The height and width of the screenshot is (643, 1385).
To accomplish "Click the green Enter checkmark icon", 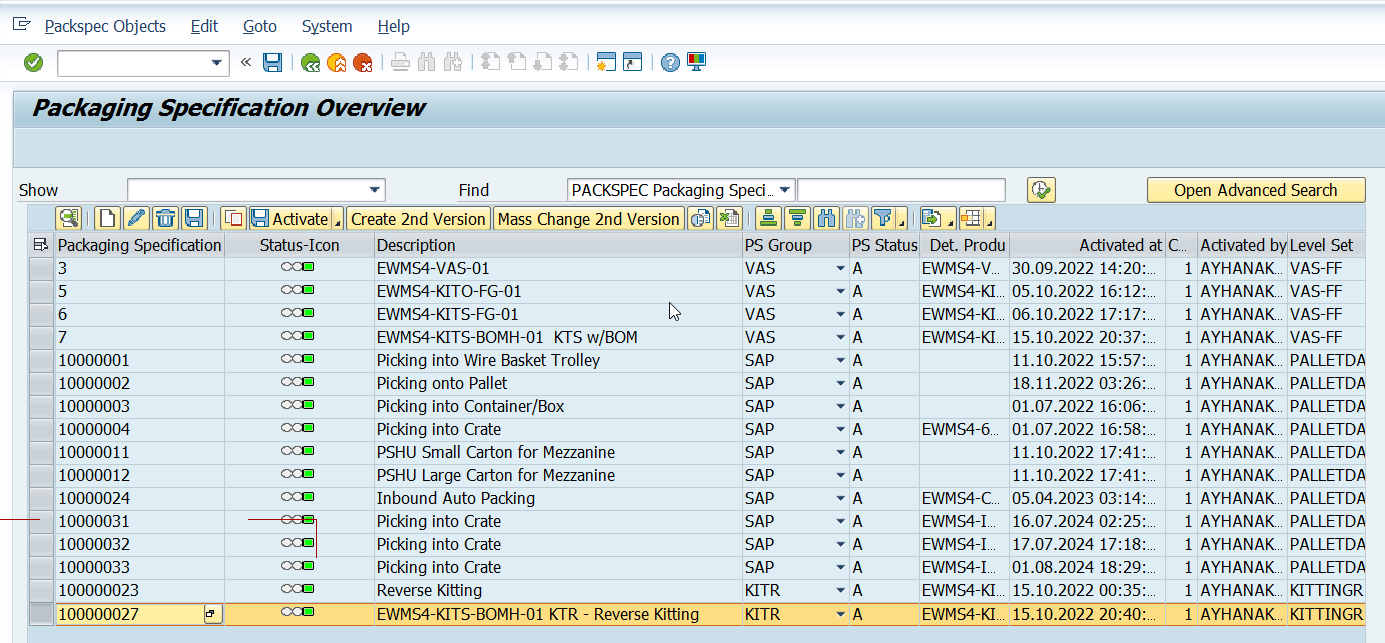I will pos(34,63).
